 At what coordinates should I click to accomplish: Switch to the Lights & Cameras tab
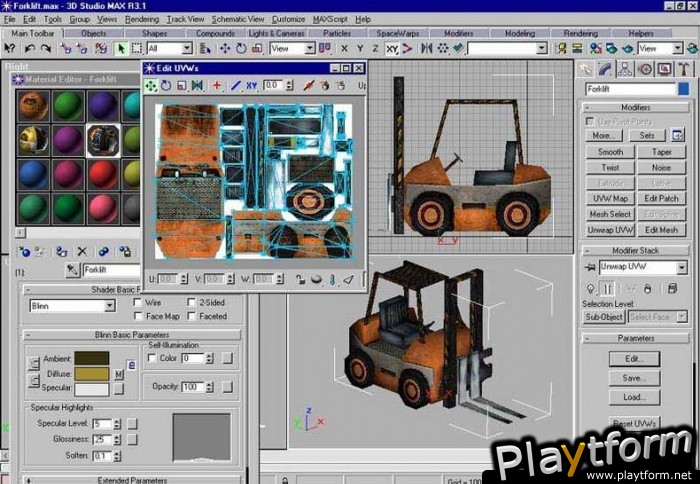[x=278, y=33]
